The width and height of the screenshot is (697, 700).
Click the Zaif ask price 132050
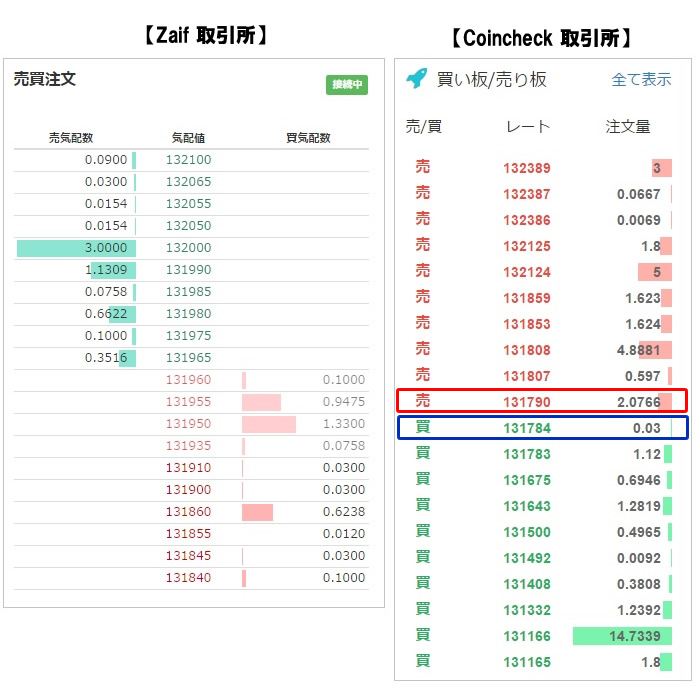[188, 225]
